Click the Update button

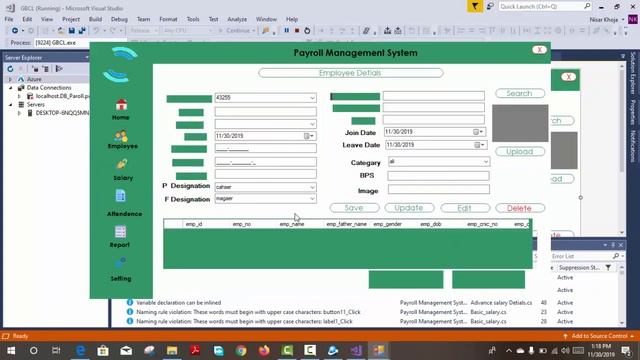(409, 208)
